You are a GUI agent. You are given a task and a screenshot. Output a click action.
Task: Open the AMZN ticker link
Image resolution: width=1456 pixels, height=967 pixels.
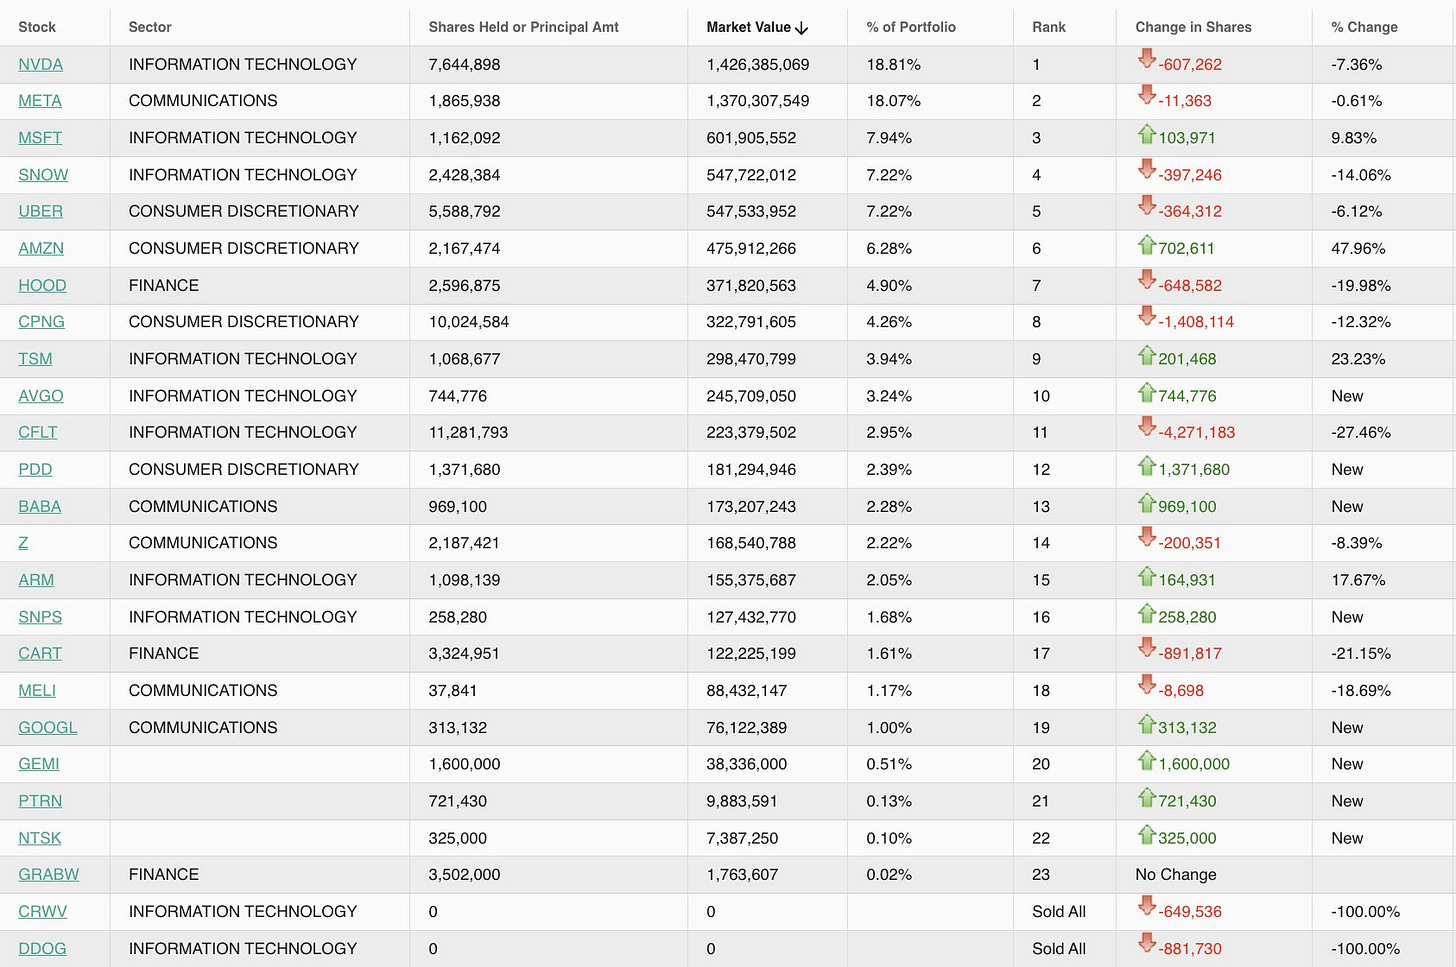click(x=41, y=248)
